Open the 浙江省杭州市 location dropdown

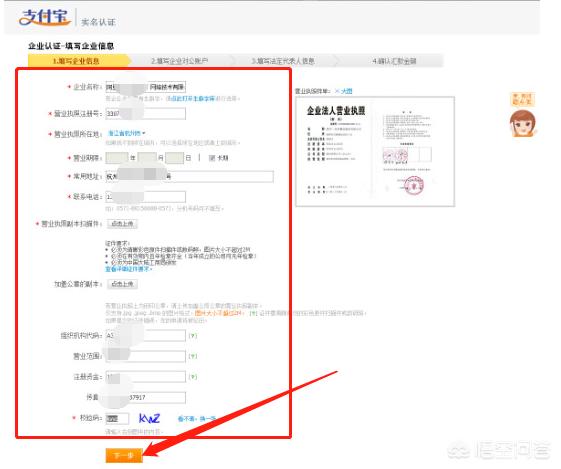127,133
